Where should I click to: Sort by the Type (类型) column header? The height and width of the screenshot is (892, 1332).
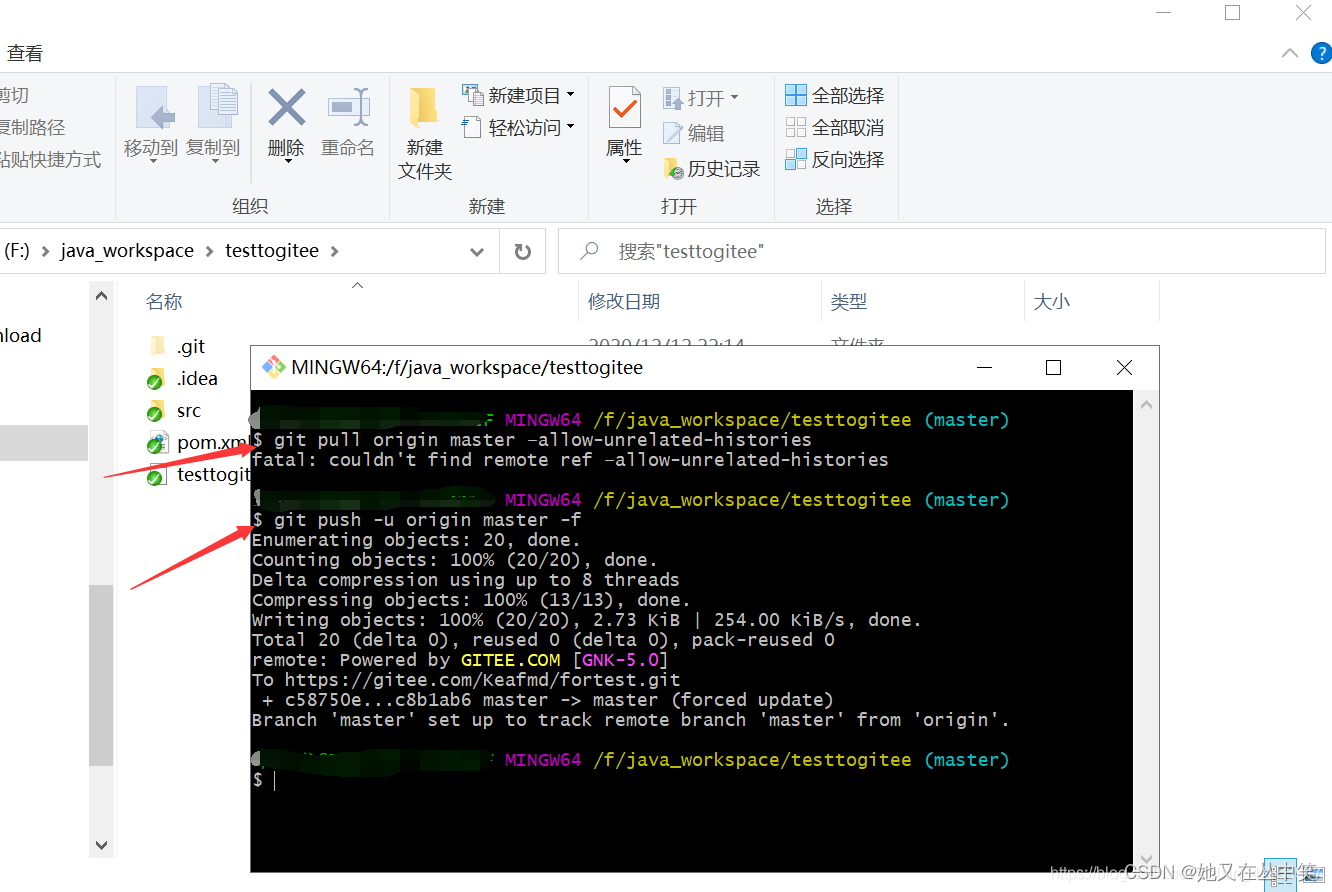click(x=848, y=301)
